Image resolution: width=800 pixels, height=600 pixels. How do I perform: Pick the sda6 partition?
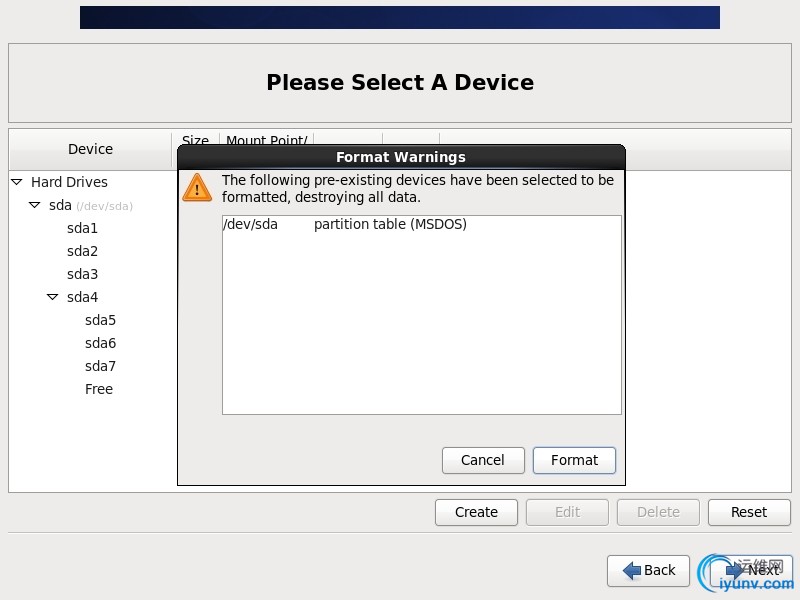click(100, 343)
